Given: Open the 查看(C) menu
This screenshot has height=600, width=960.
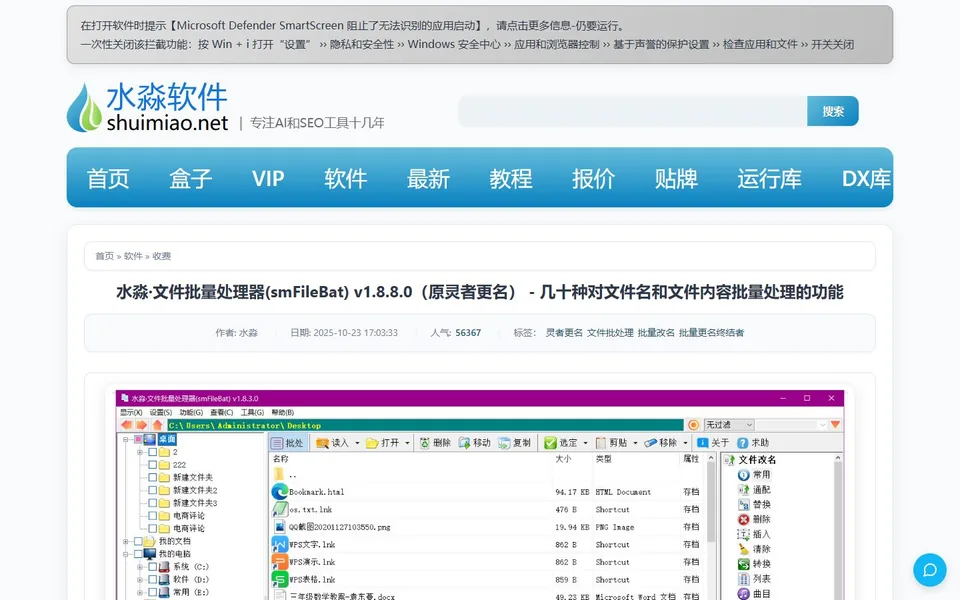Looking at the screenshot, I should [x=222, y=413].
